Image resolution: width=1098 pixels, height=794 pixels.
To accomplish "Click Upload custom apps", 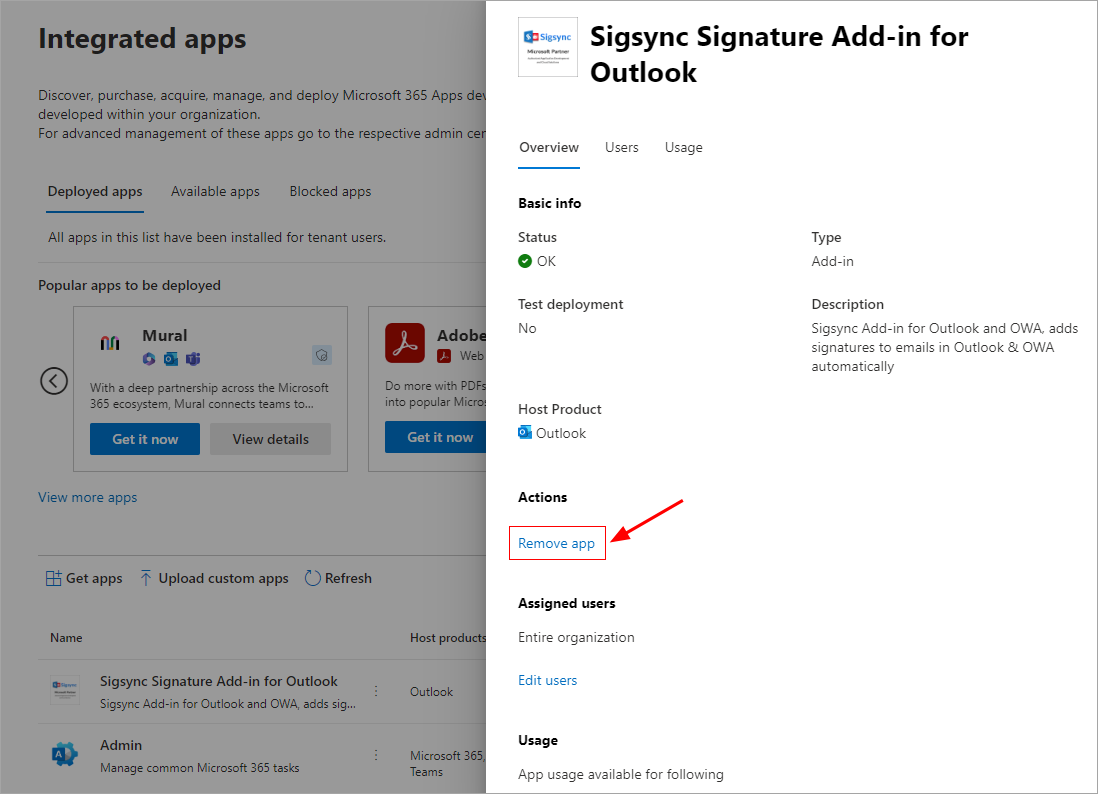I will click(214, 578).
